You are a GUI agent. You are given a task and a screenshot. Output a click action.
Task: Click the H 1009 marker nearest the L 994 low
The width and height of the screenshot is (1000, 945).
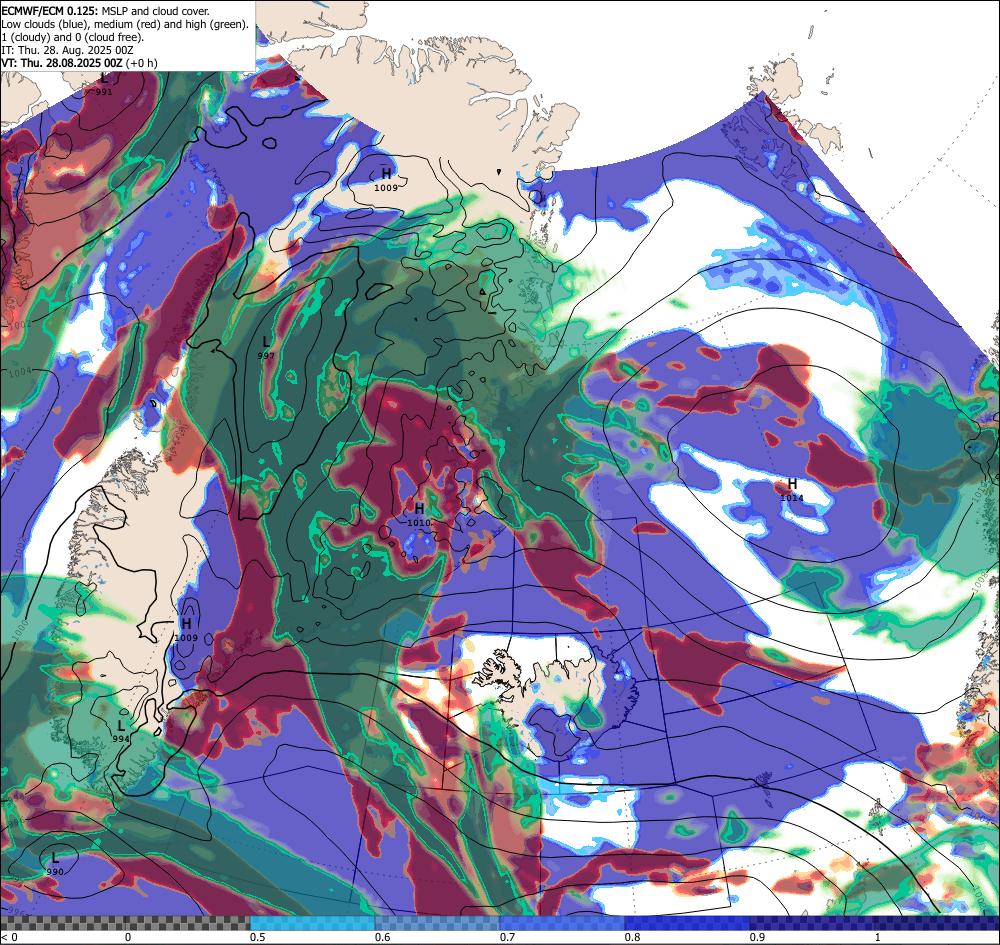(x=186, y=629)
